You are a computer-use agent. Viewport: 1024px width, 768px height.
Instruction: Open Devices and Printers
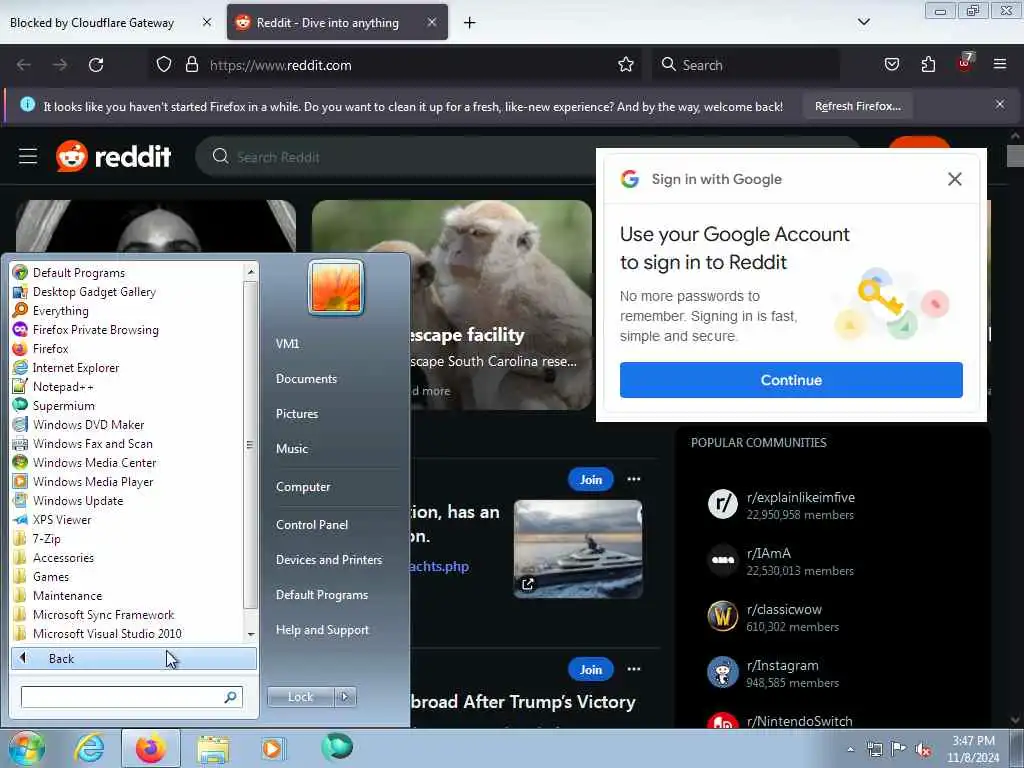(x=329, y=560)
